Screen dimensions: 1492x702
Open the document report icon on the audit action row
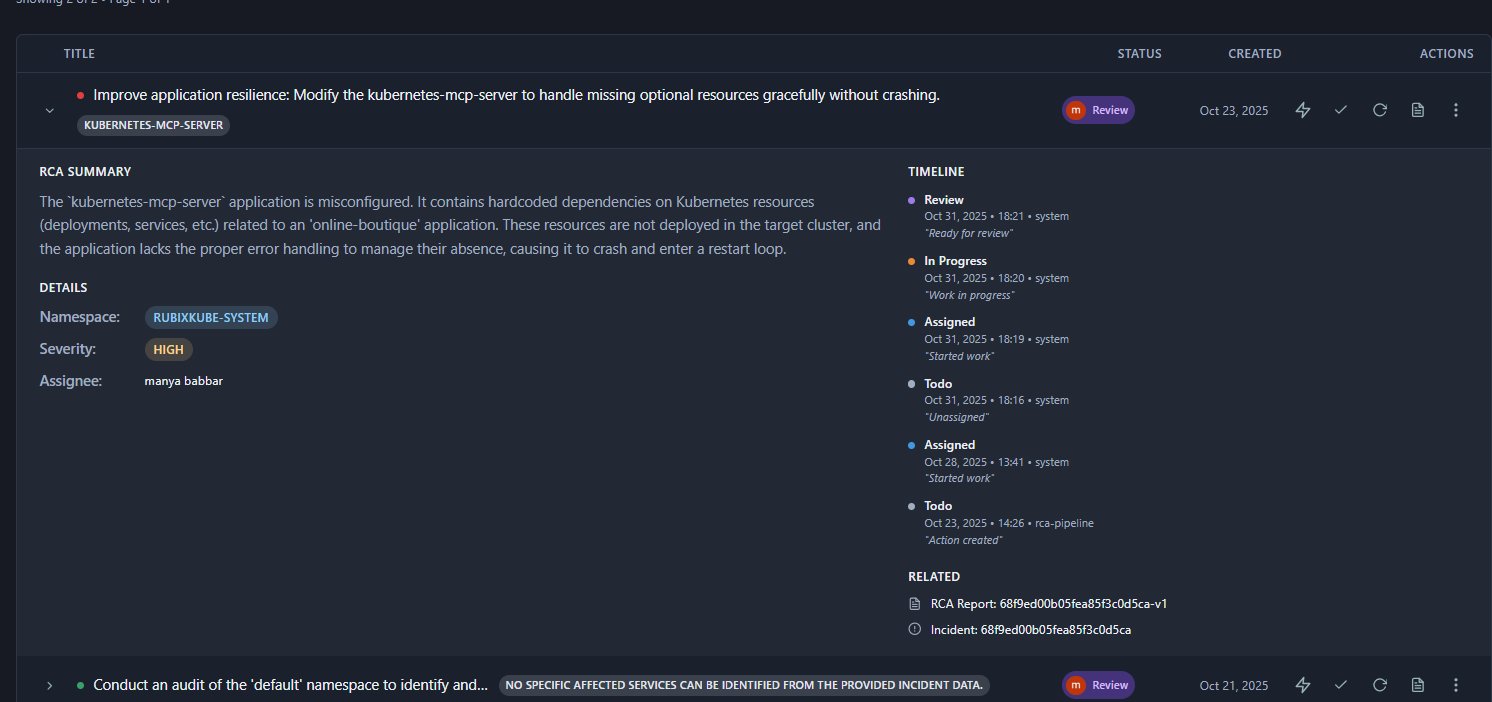click(x=1417, y=685)
